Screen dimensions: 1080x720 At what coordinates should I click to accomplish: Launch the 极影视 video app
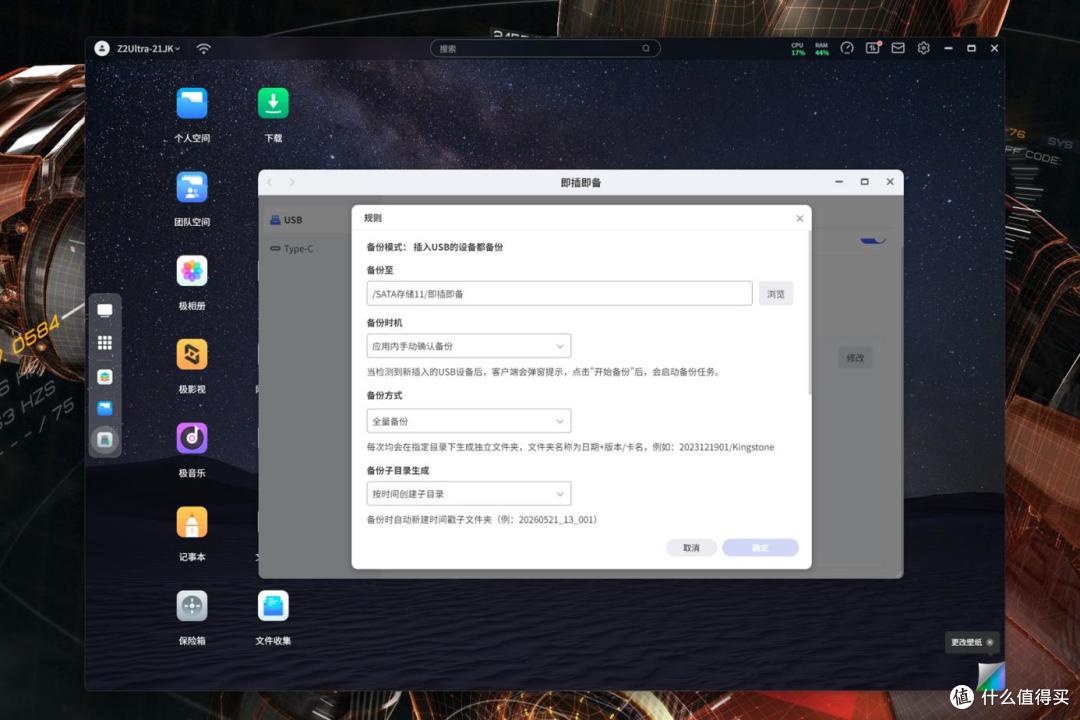[x=191, y=355]
